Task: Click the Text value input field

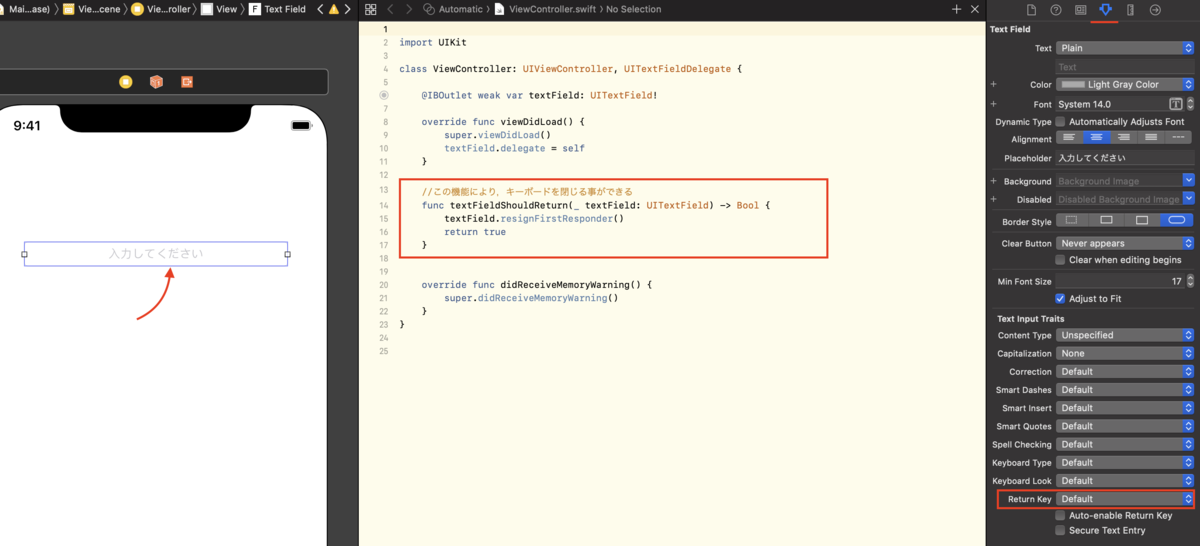Action: (1125, 67)
